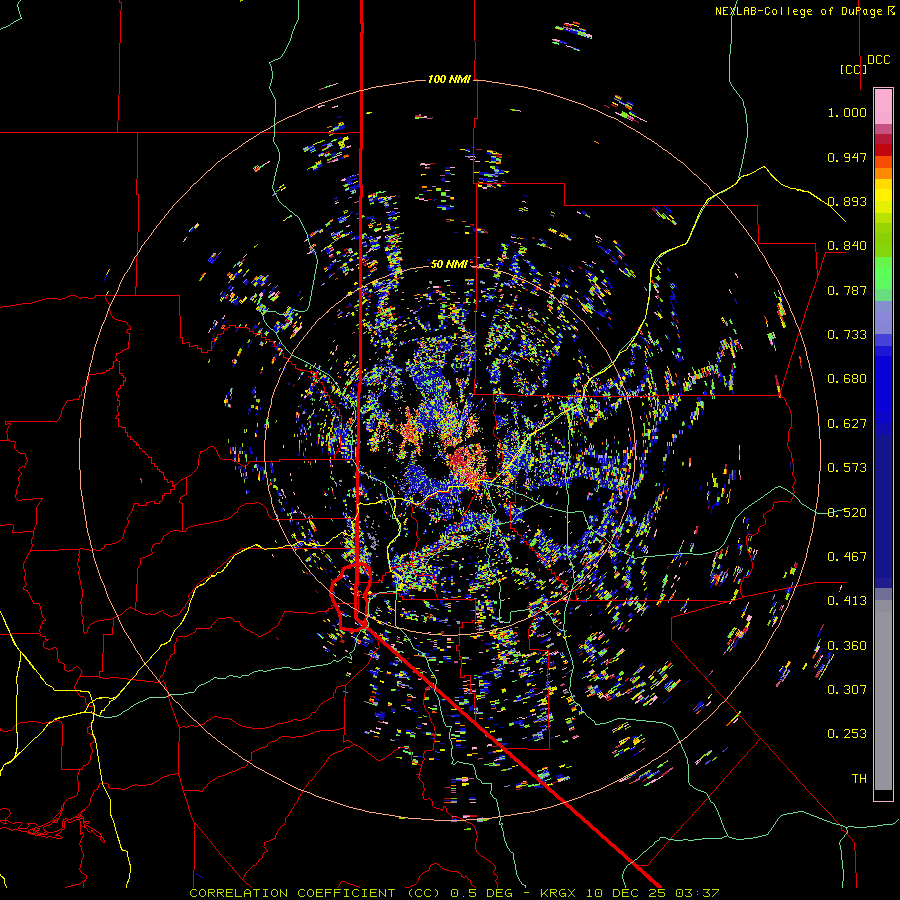Click the KRGX station identifier in the caption
This screenshot has height=900, width=900.
tap(557, 893)
